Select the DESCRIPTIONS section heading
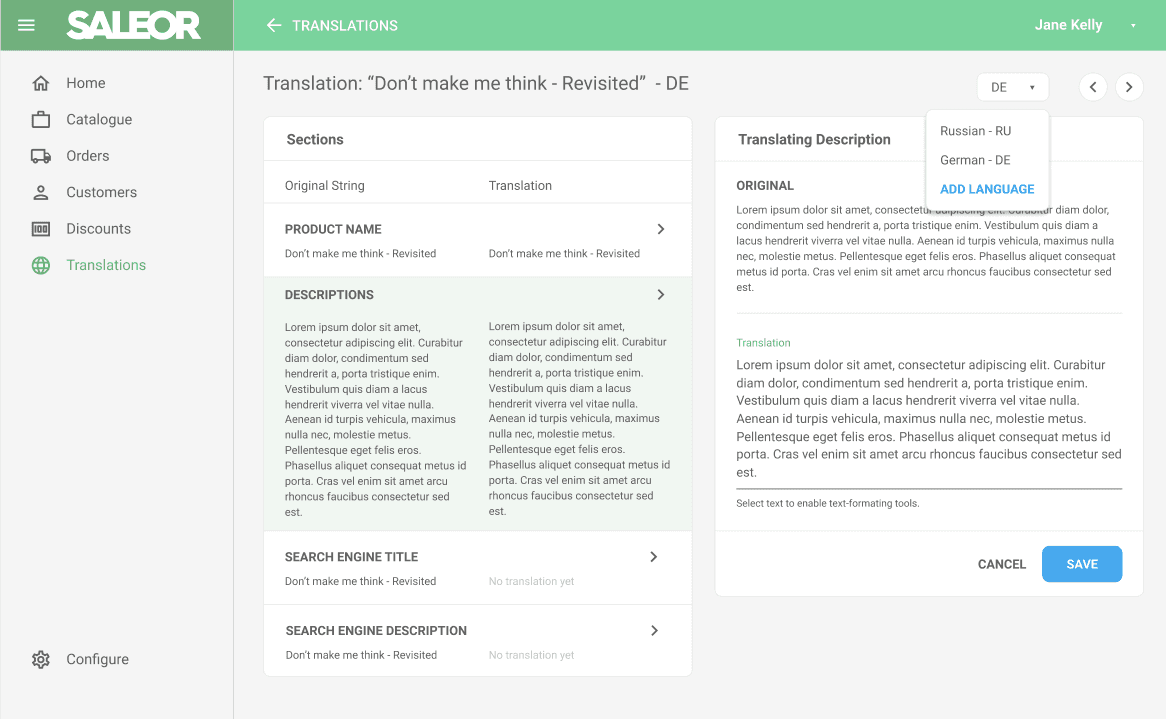 point(329,294)
